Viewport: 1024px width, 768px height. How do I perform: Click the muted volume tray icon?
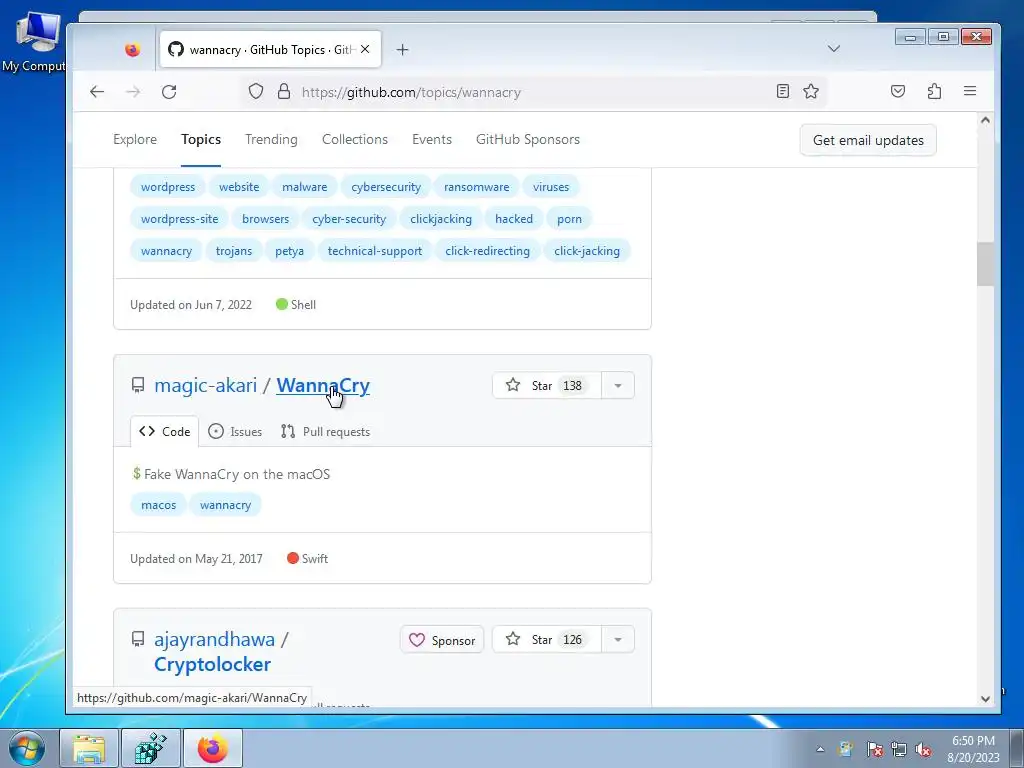pyautogui.click(x=923, y=749)
